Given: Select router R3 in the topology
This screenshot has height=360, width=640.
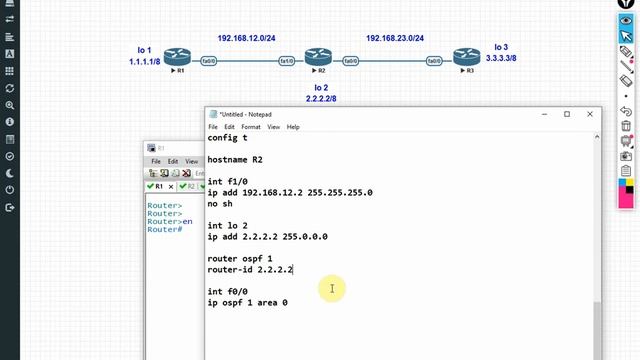Looking at the screenshot, I should coord(467,57).
